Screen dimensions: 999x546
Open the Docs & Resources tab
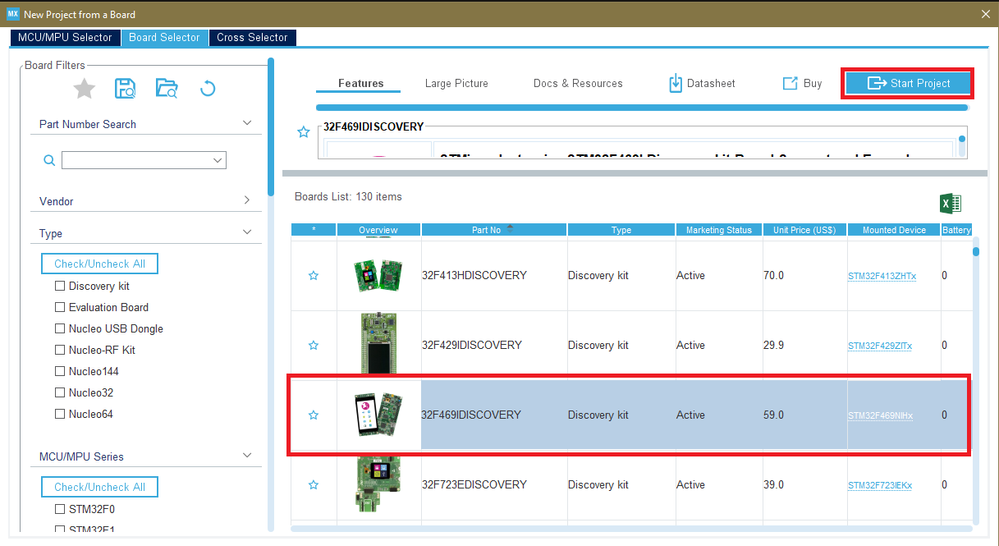(x=578, y=83)
